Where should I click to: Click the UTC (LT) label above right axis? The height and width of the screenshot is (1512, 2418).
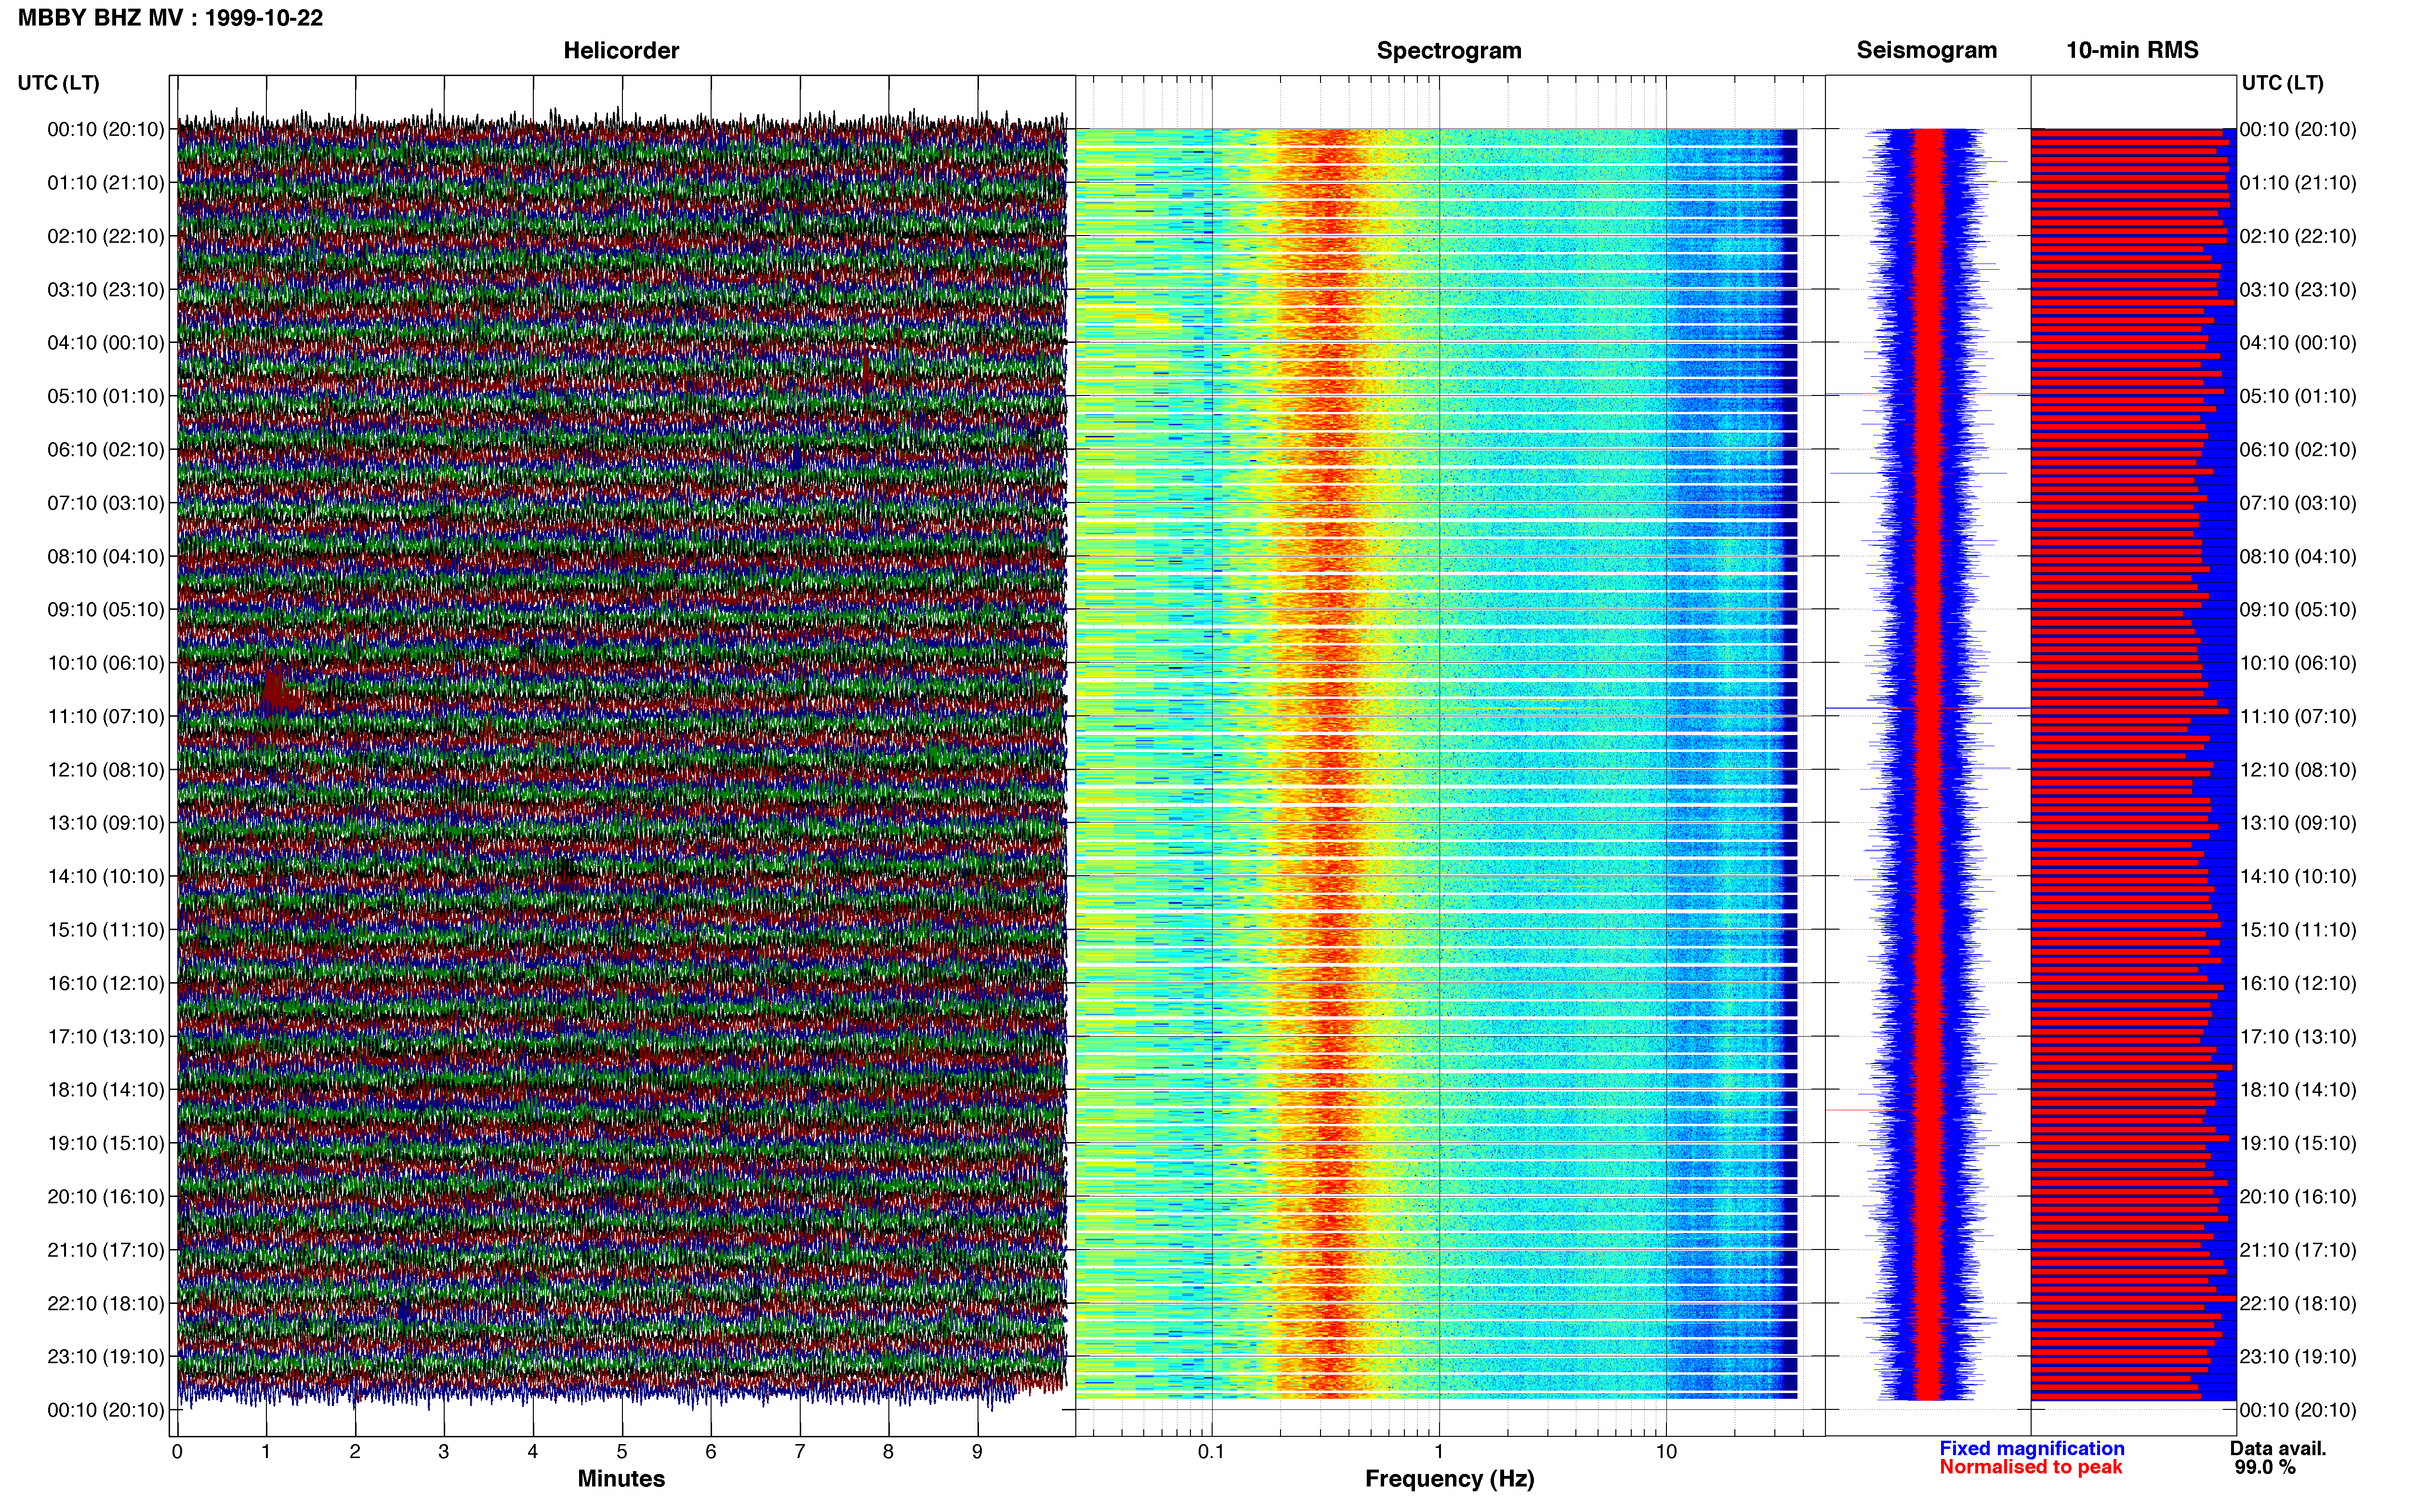point(2282,83)
